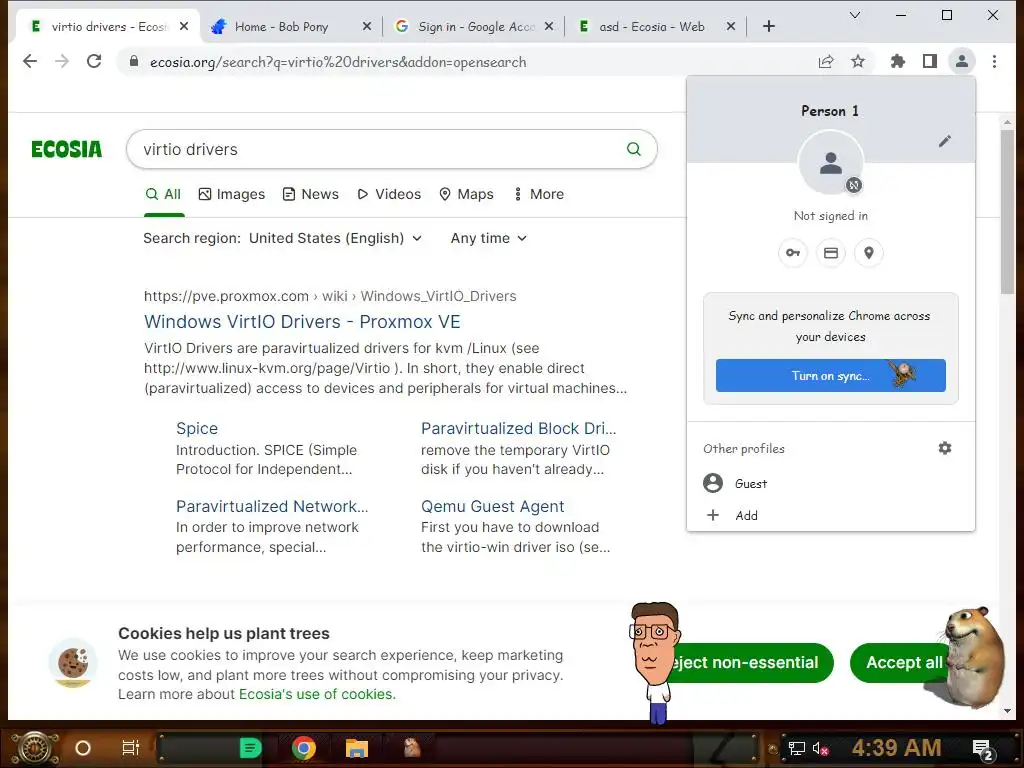Open network tray icon
Screen dimensions: 1024x768
coord(797,748)
